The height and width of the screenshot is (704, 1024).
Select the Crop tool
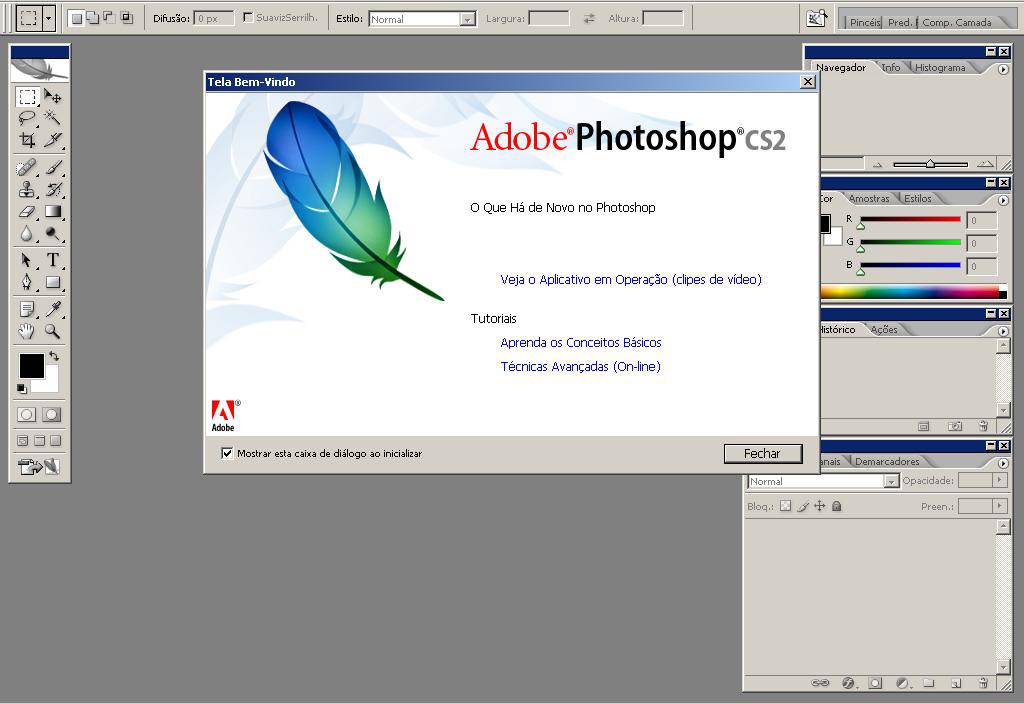point(27,140)
